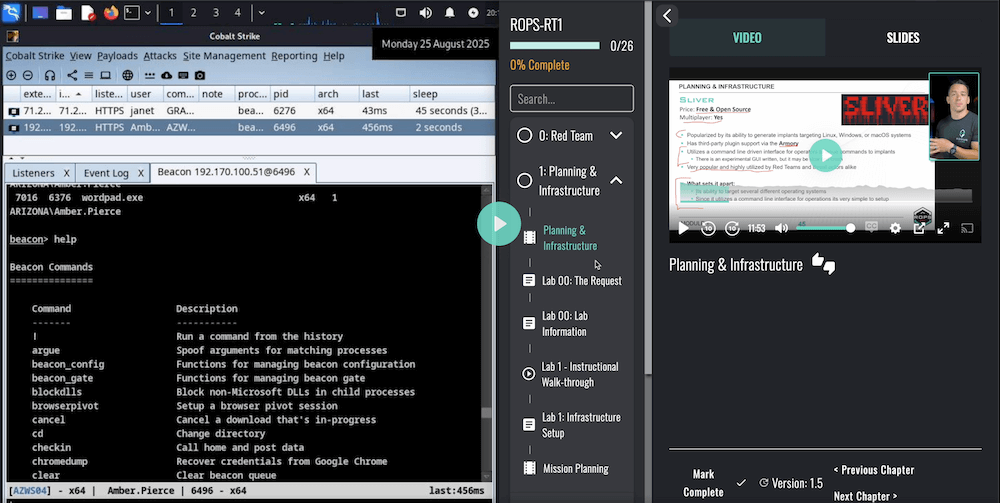The image size is (1000, 503).
Task: Open Lab 1: Infrastructure Setup lesson
Action: coord(581,425)
